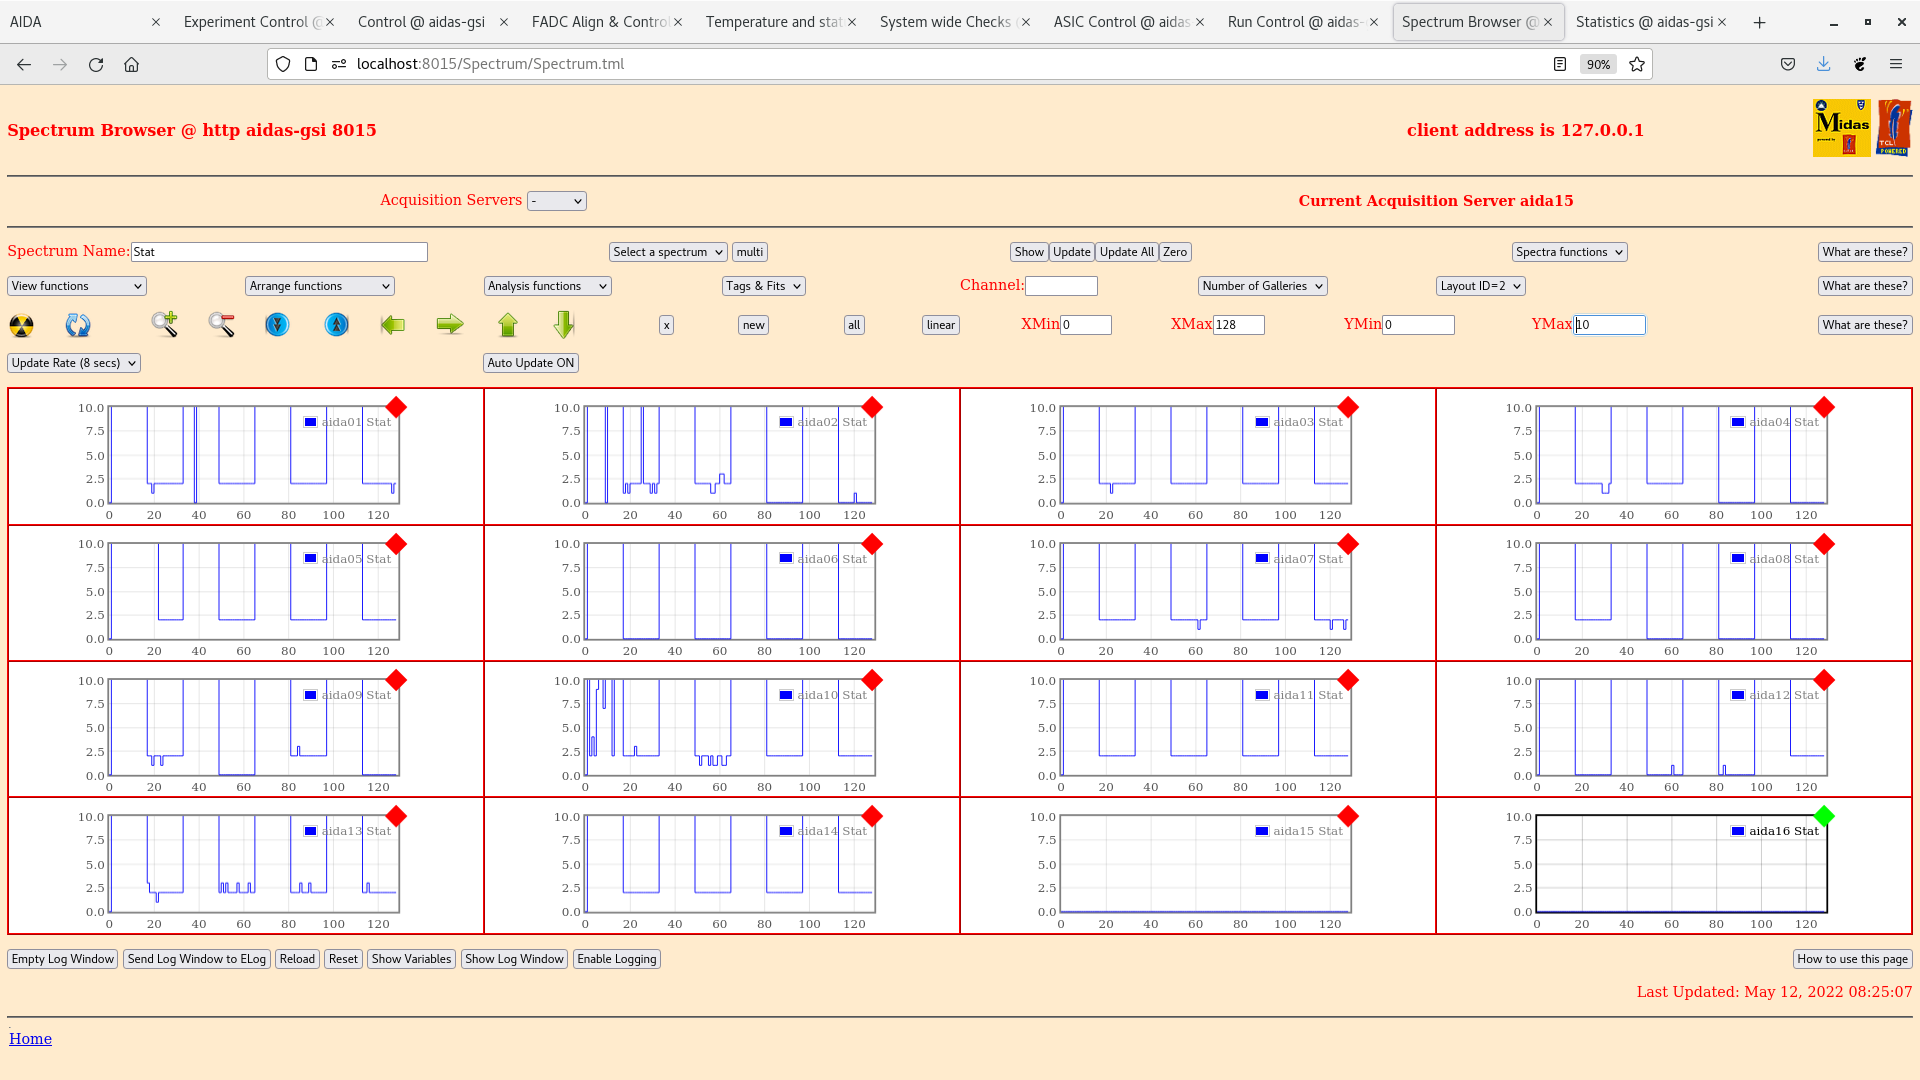Click the blue circle up-arrow icon
This screenshot has width=1920, height=1080.
[x=337, y=324]
